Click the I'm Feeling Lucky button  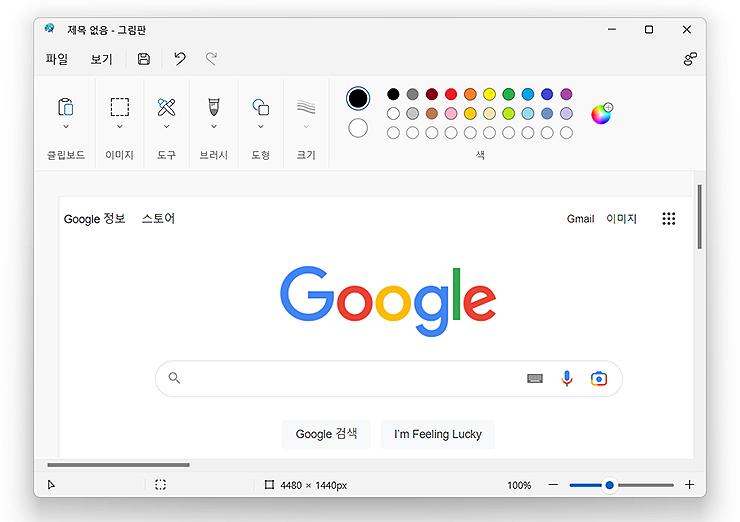tap(437, 434)
